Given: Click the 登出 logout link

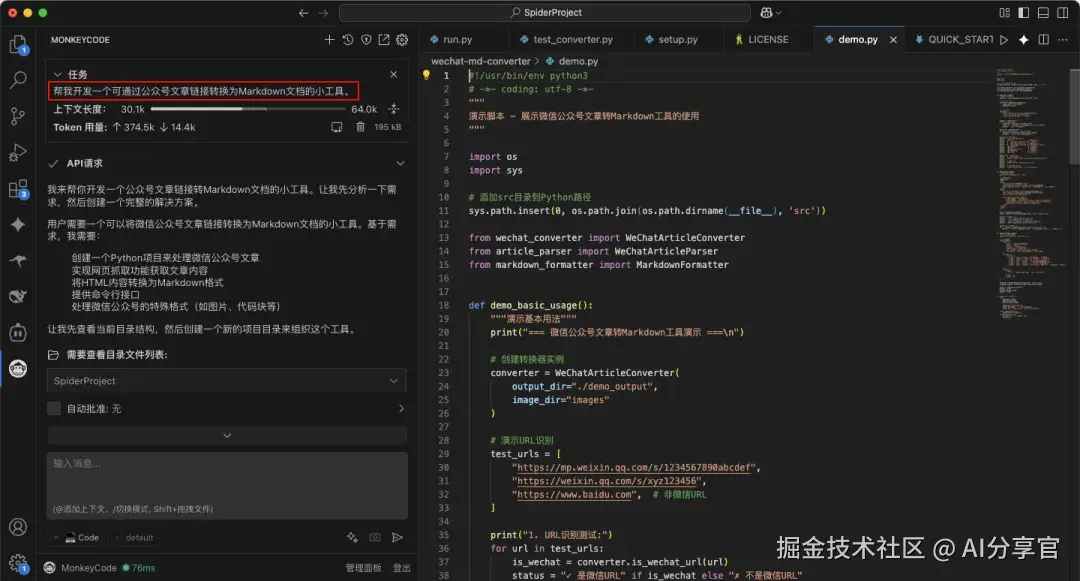Looking at the screenshot, I should point(402,568).
